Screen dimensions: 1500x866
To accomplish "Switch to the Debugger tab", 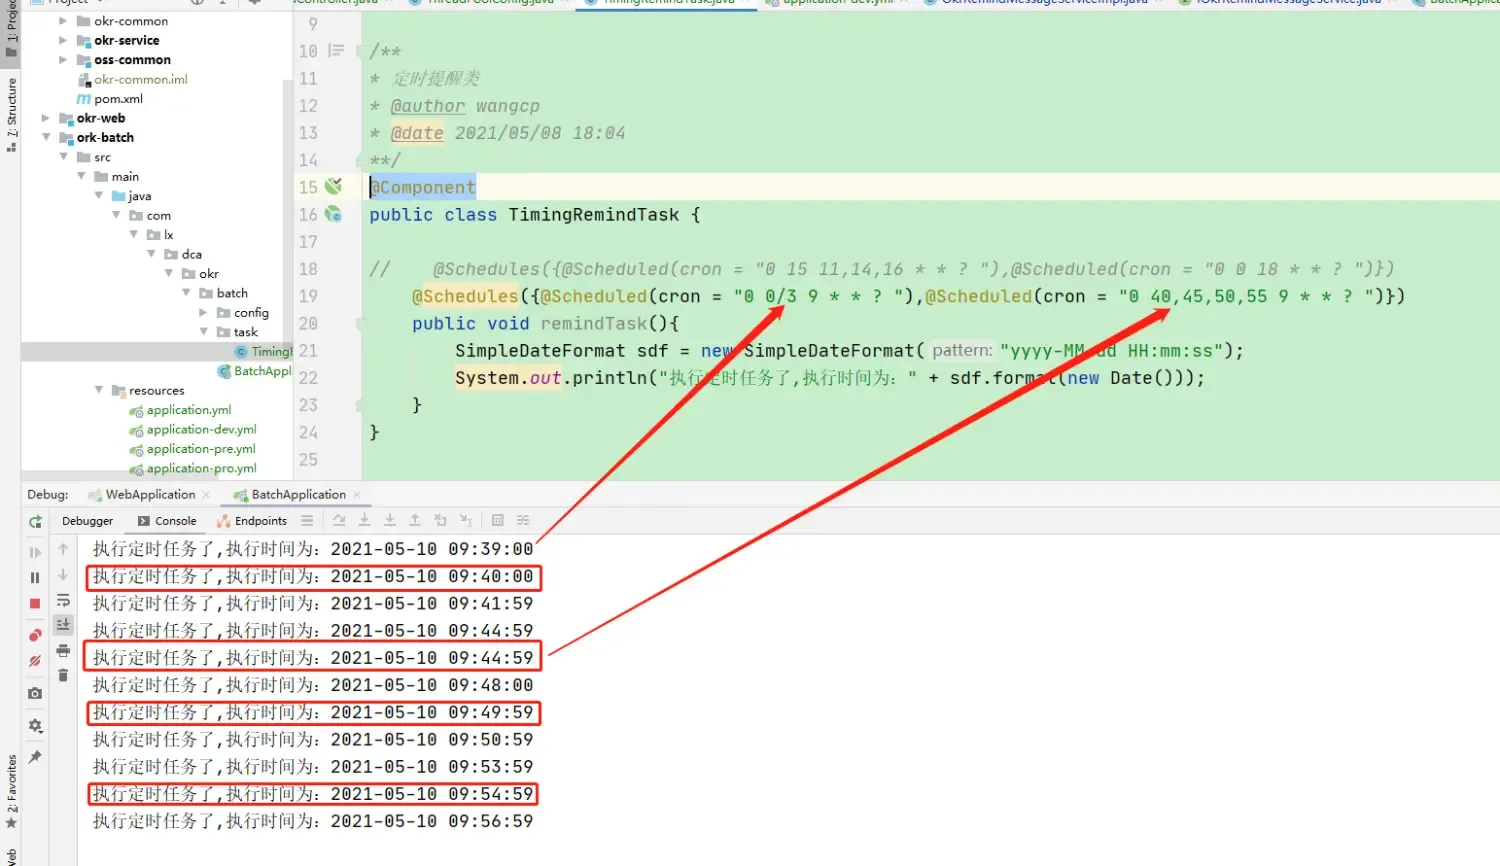I will (x=88, y=520).
